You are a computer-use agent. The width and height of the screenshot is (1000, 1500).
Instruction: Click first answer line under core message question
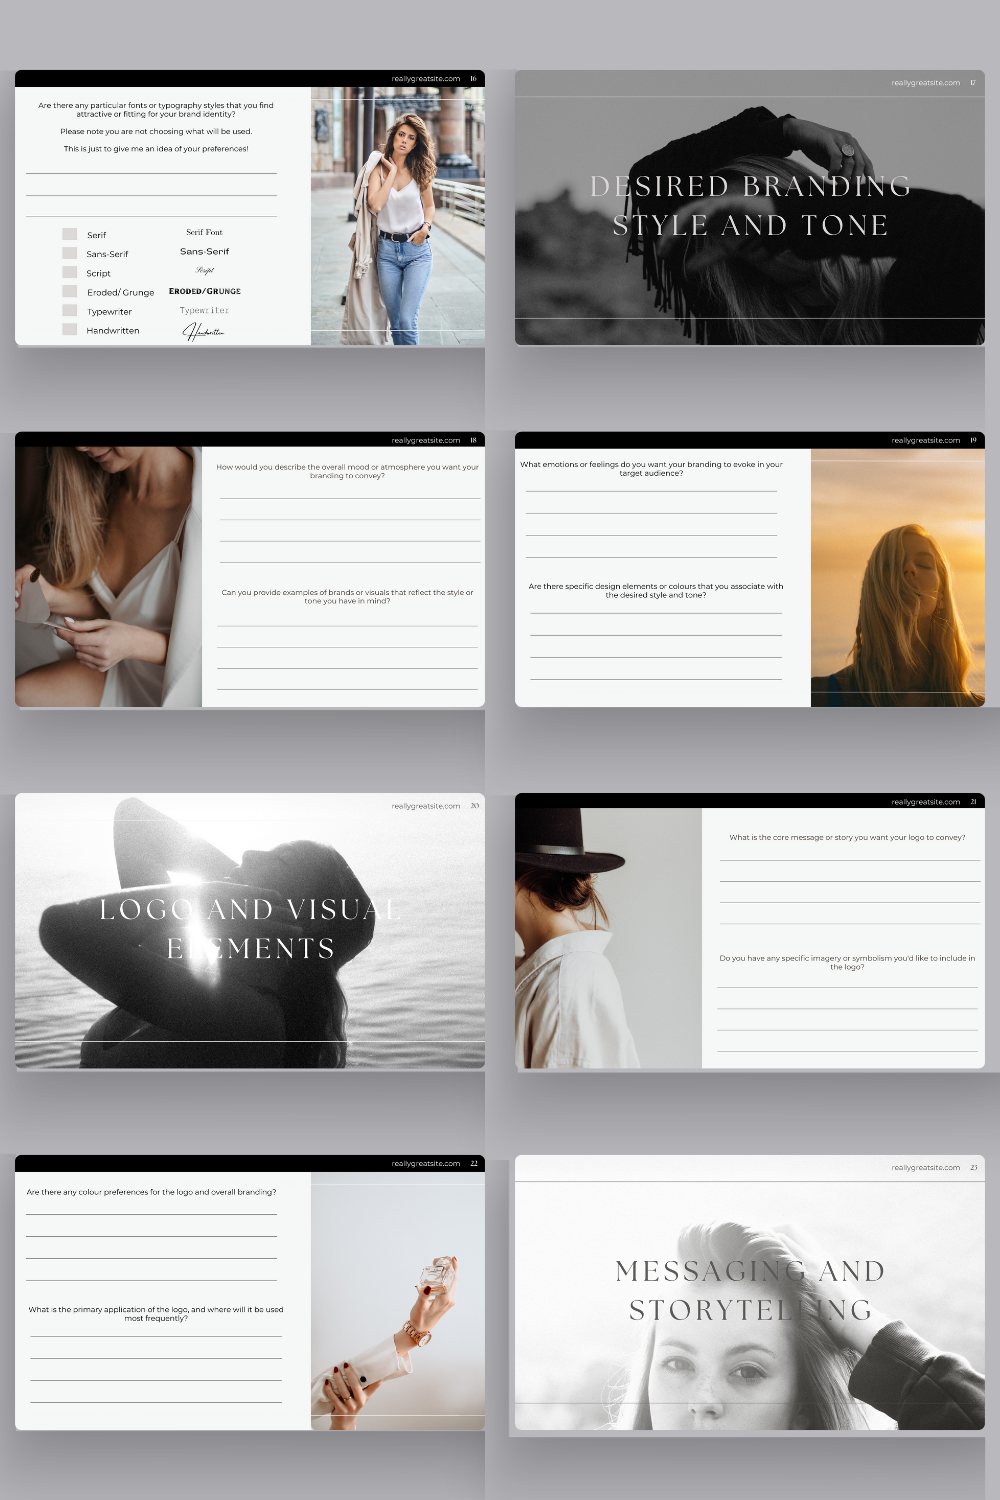point(849,858)
